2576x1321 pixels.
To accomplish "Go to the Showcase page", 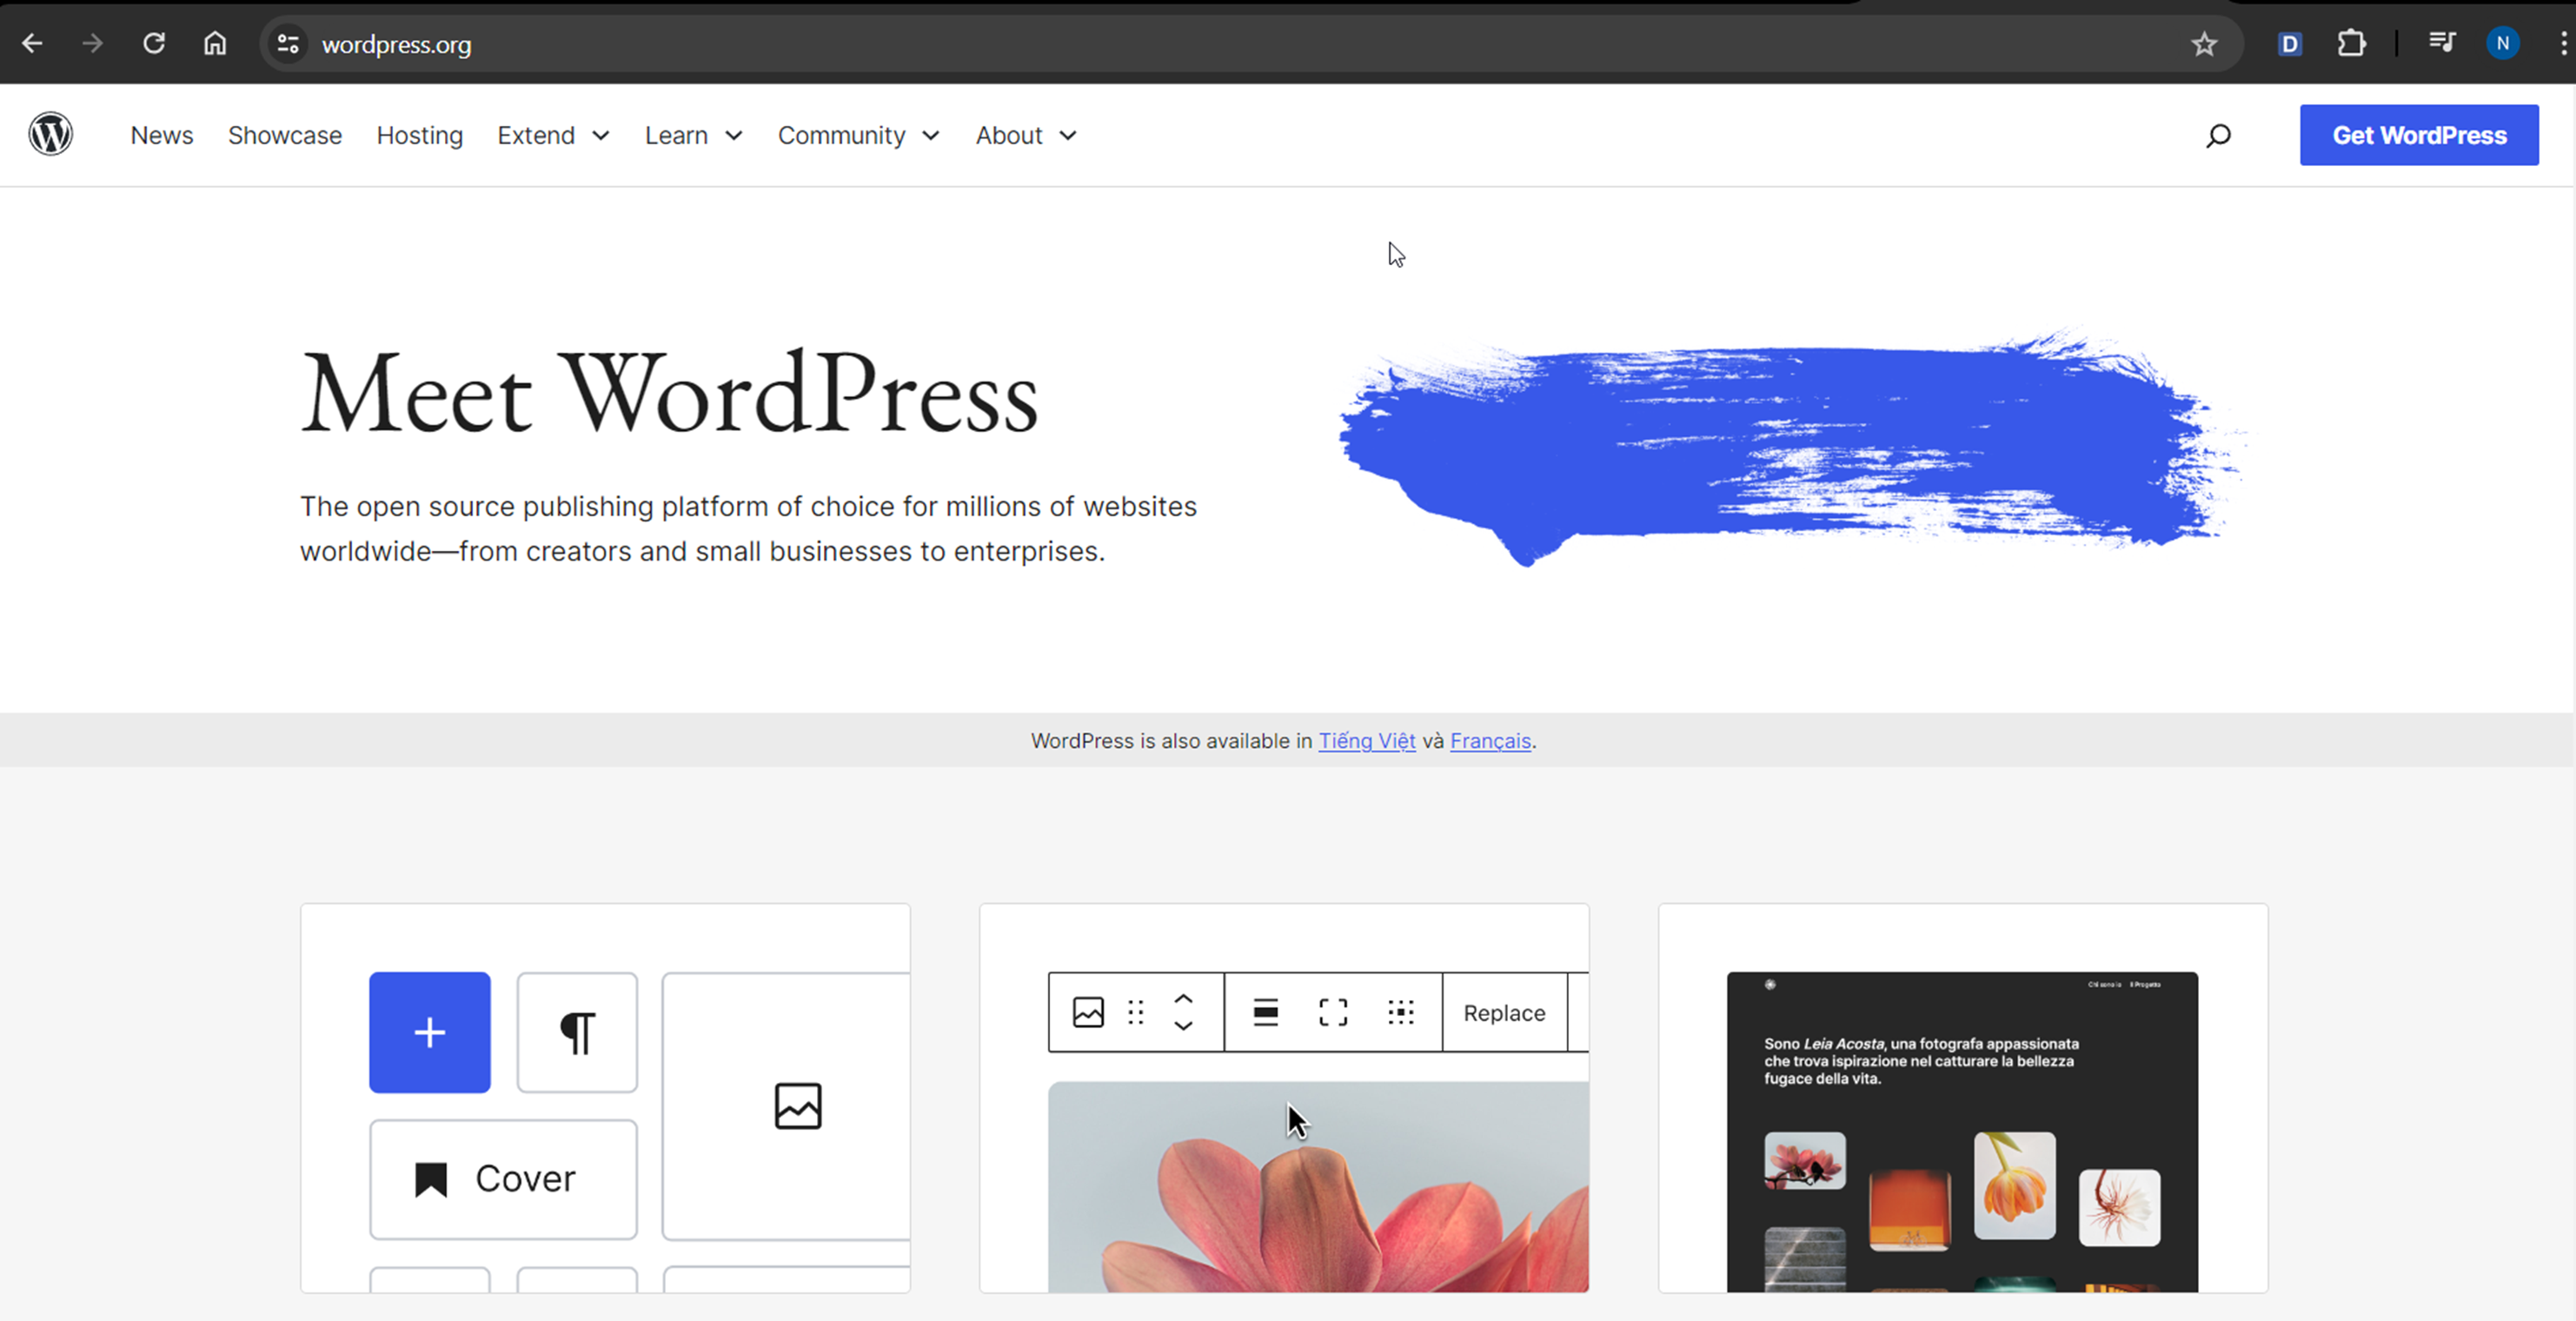I will click(x=284, y=135).
